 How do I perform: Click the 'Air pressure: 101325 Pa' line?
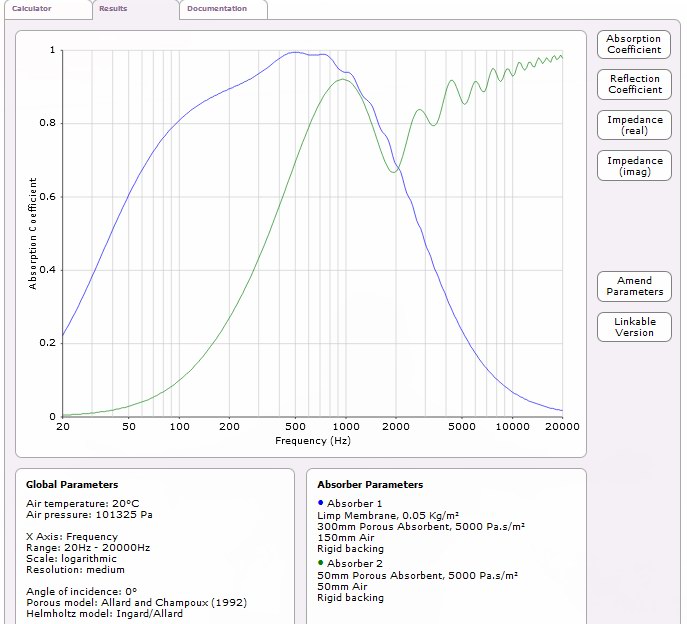89,514
